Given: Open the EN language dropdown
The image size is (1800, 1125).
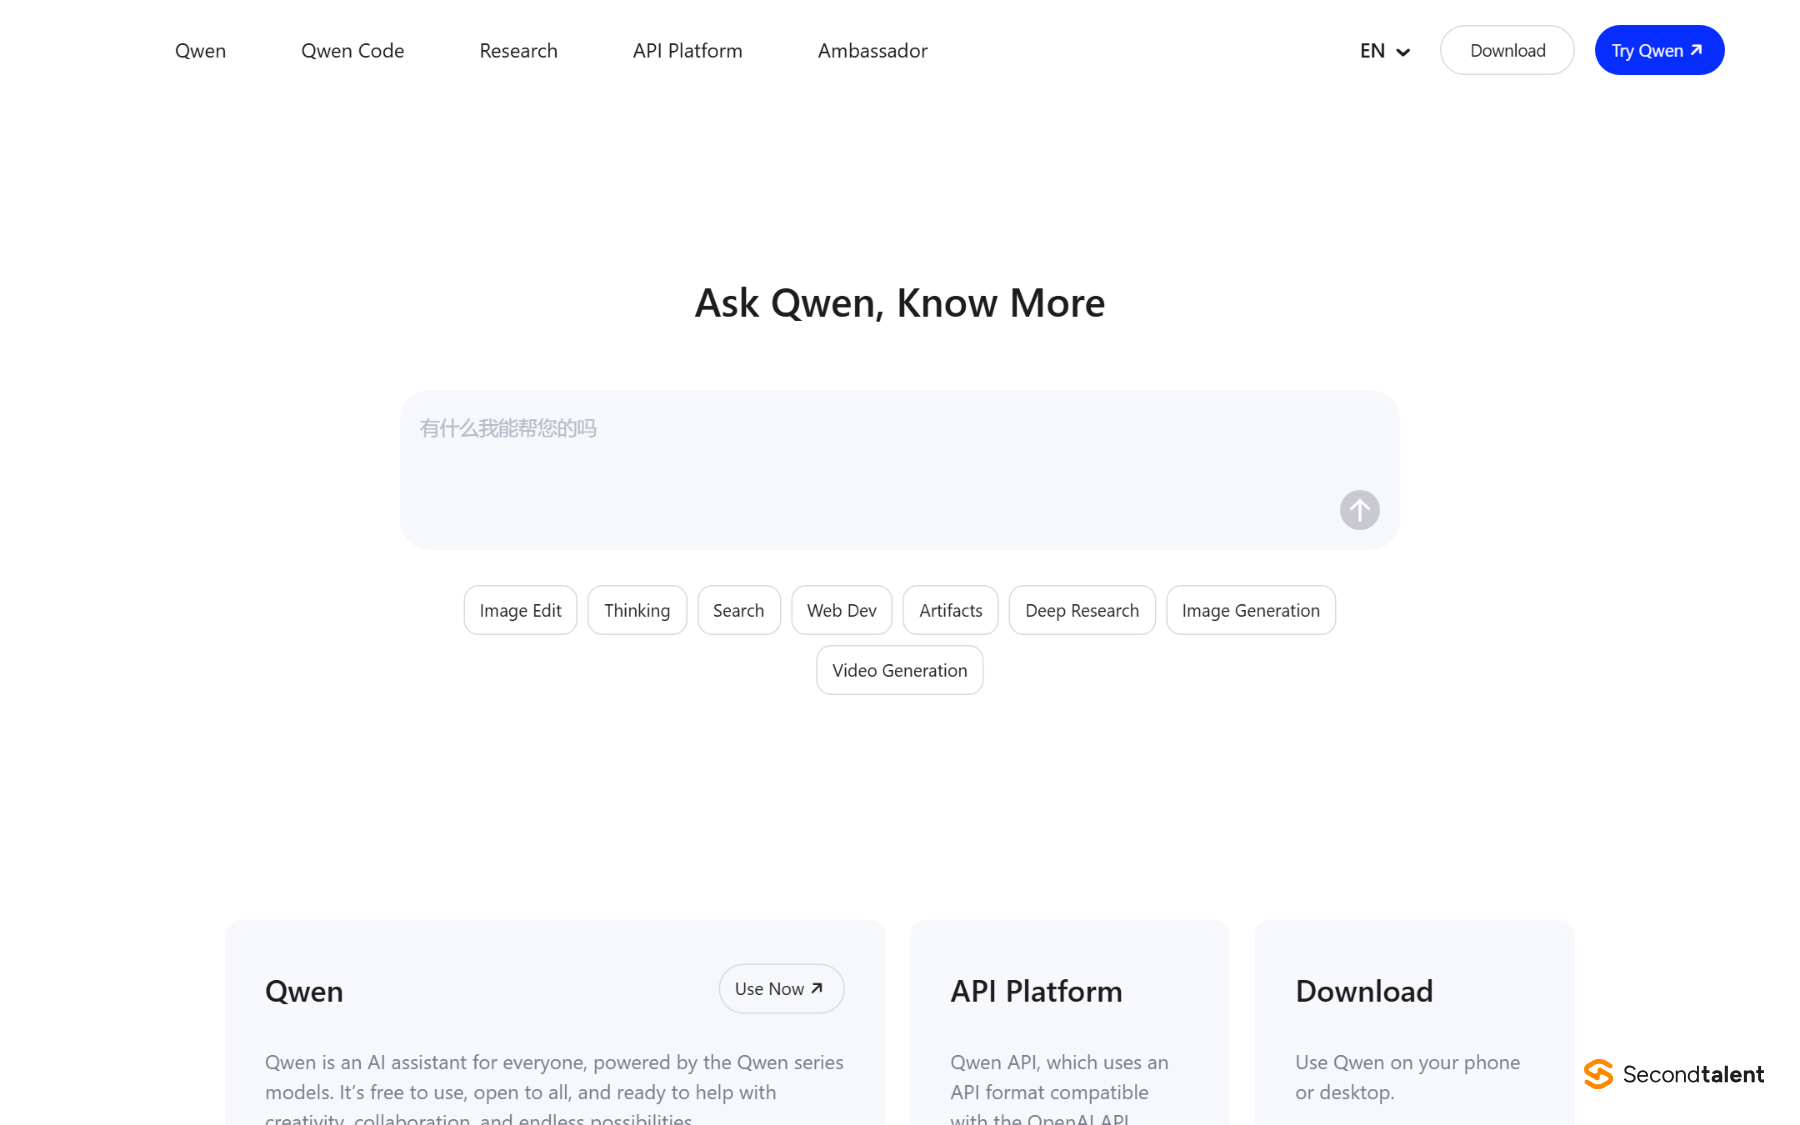Looking at the screenshot, I should (x=1385, y=51).
